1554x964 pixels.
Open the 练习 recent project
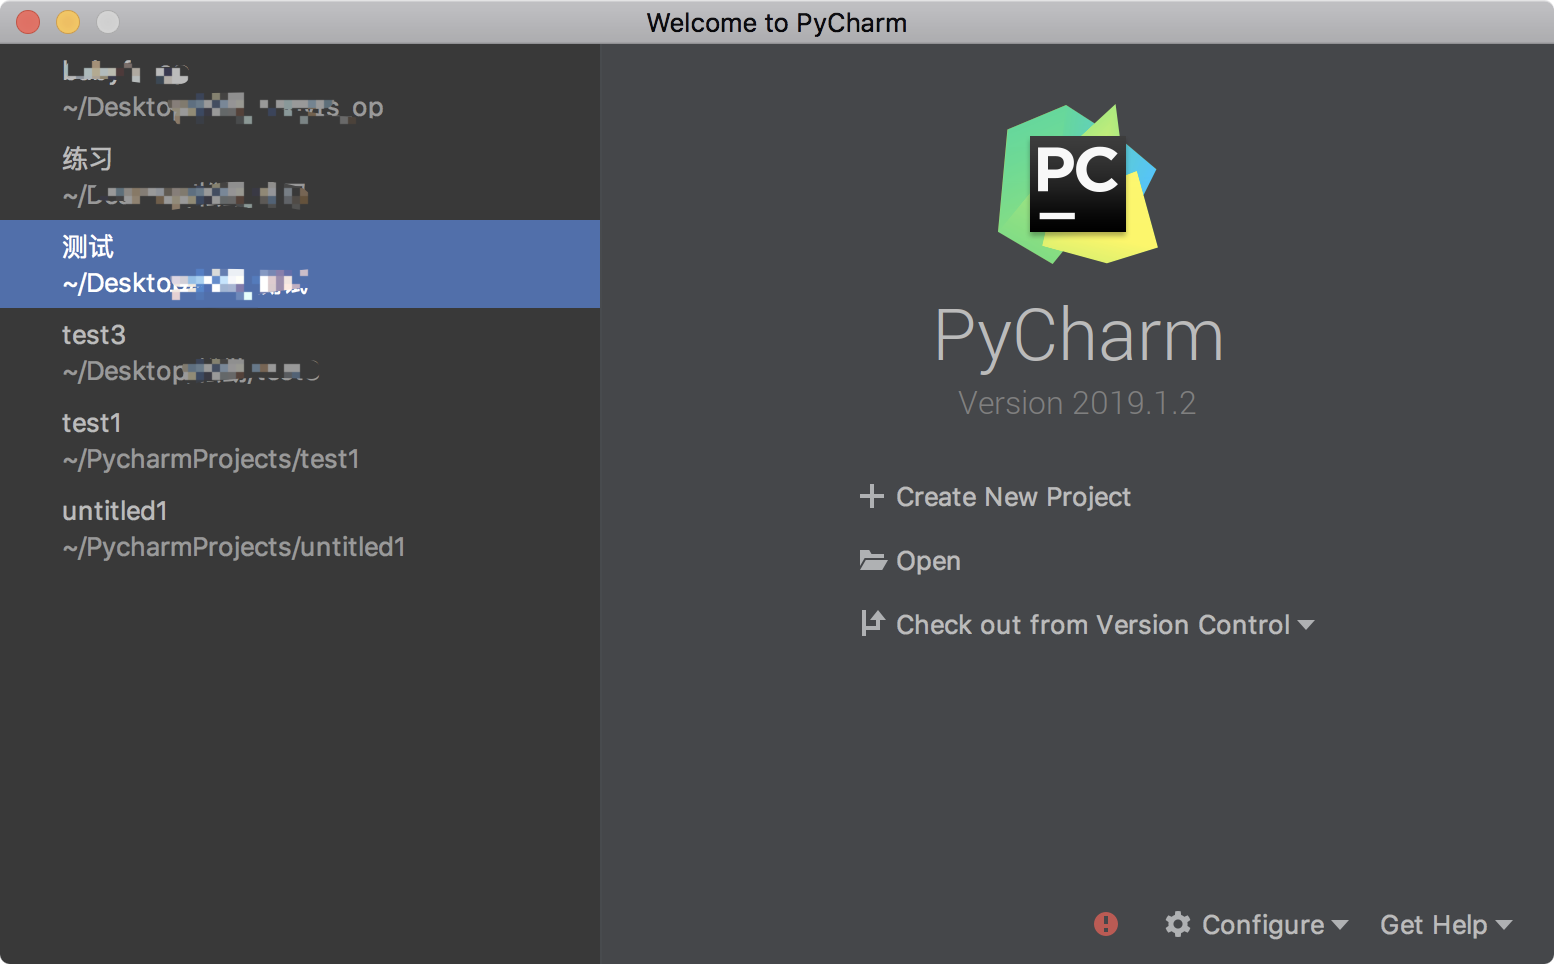point(300,176)
